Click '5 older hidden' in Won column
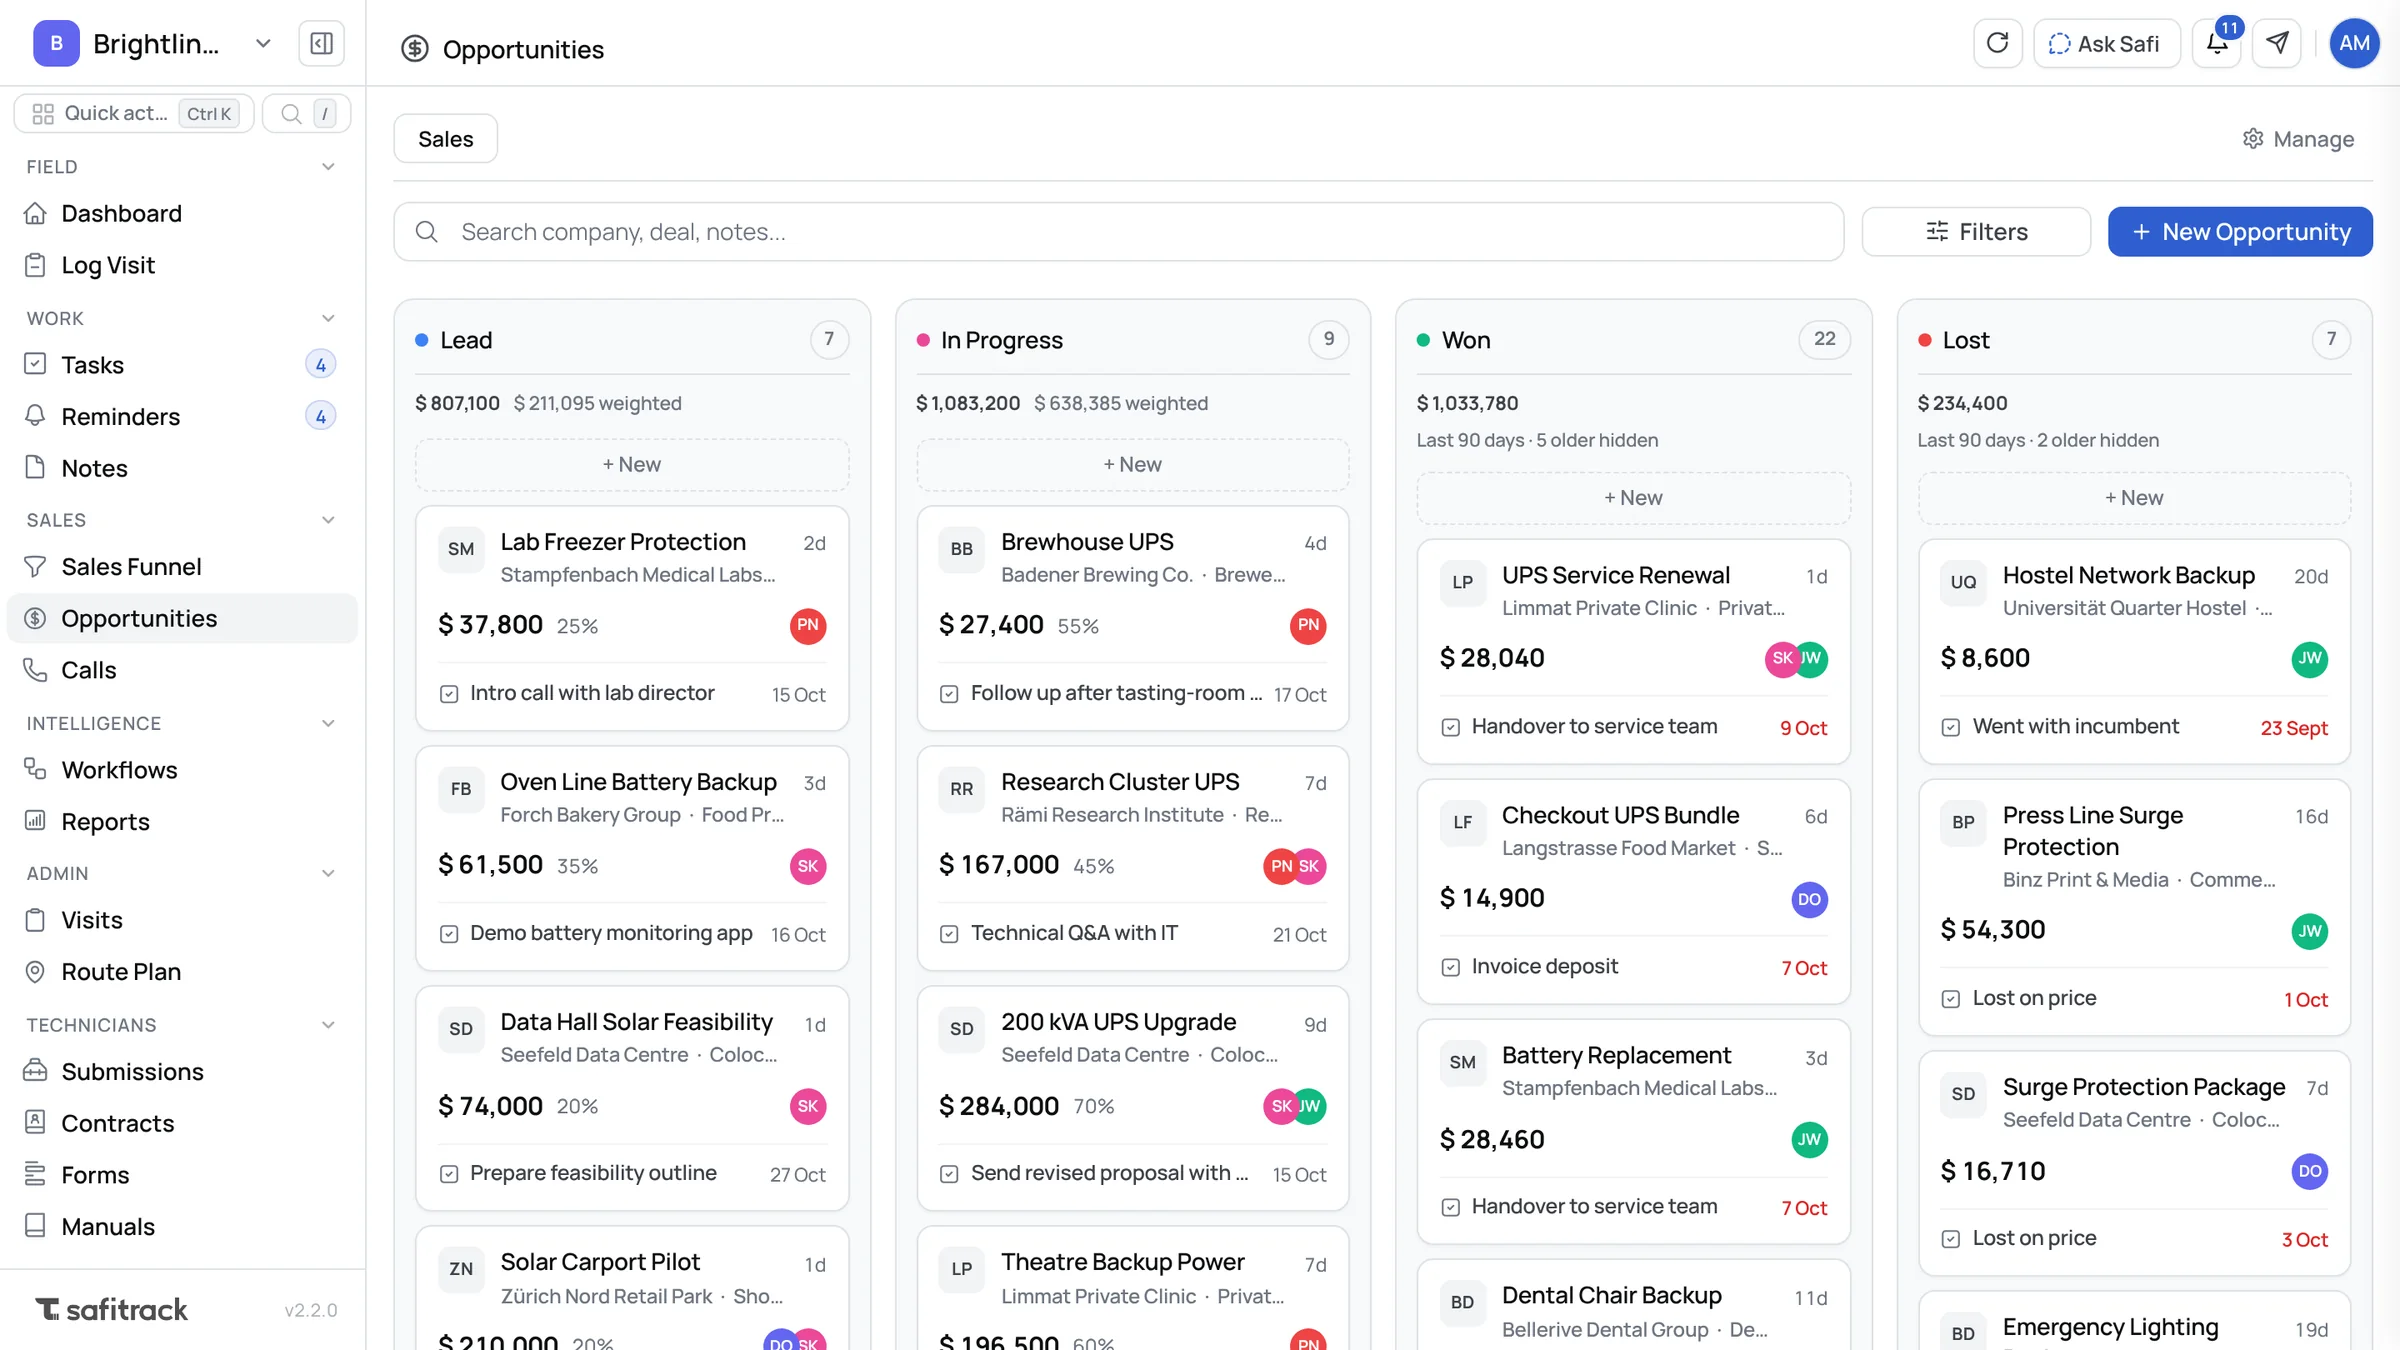Screen dimensions: 2400x1350 (x=1597, y=441)
